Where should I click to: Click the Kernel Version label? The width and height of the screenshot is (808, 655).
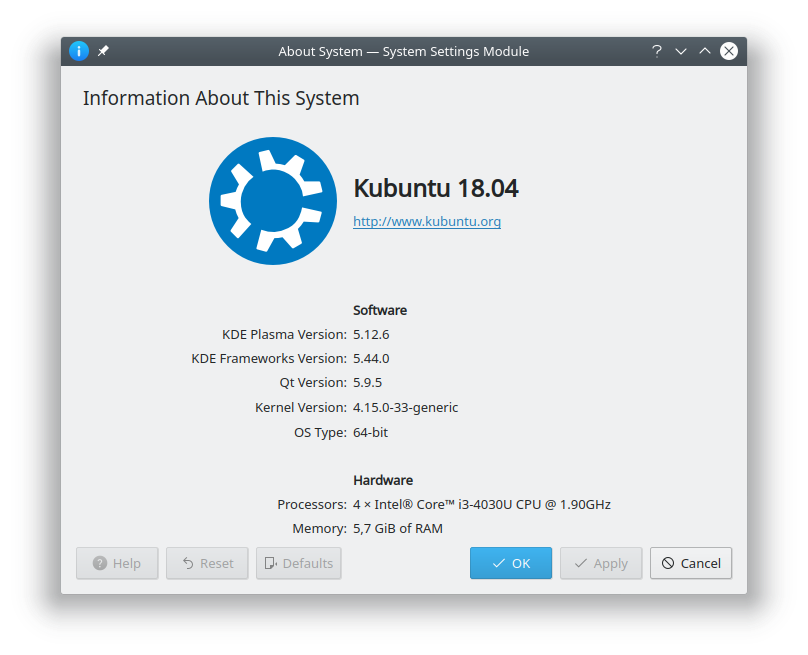pyautogui.click(x=301, y=407)
